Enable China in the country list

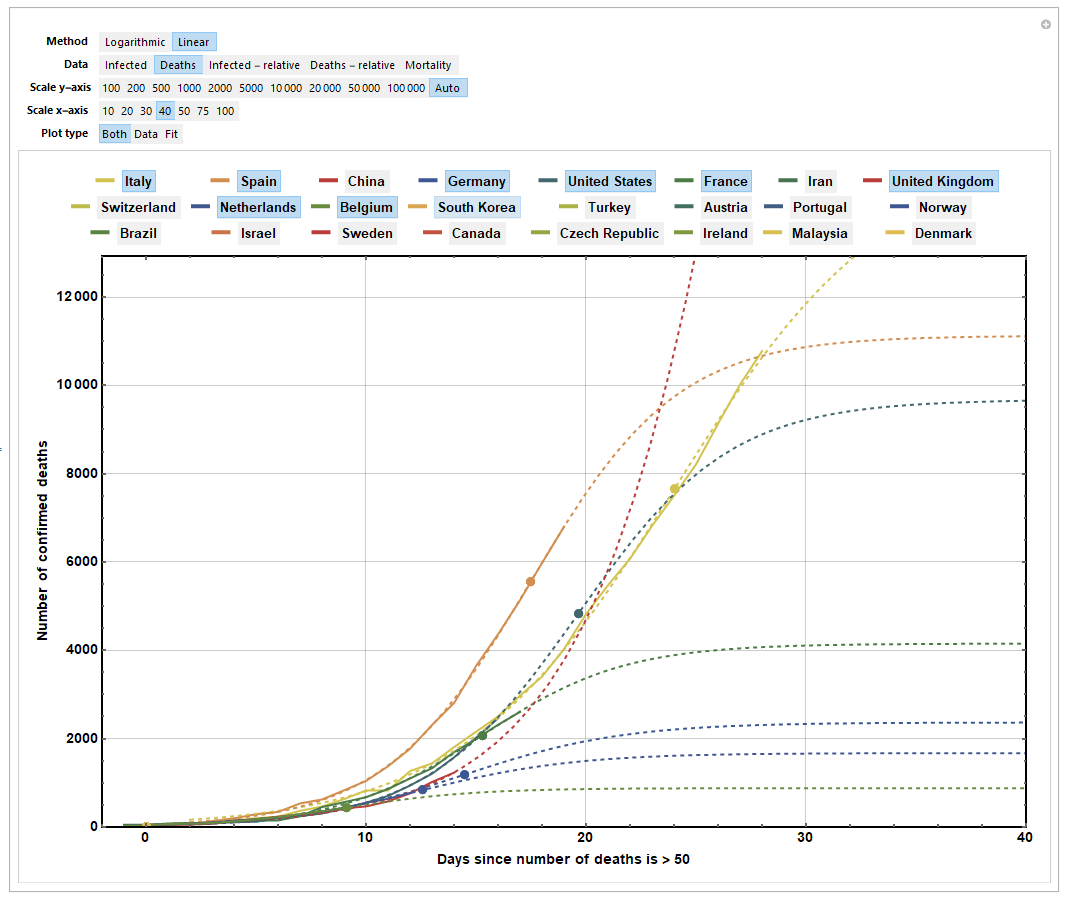pos(365,181)
